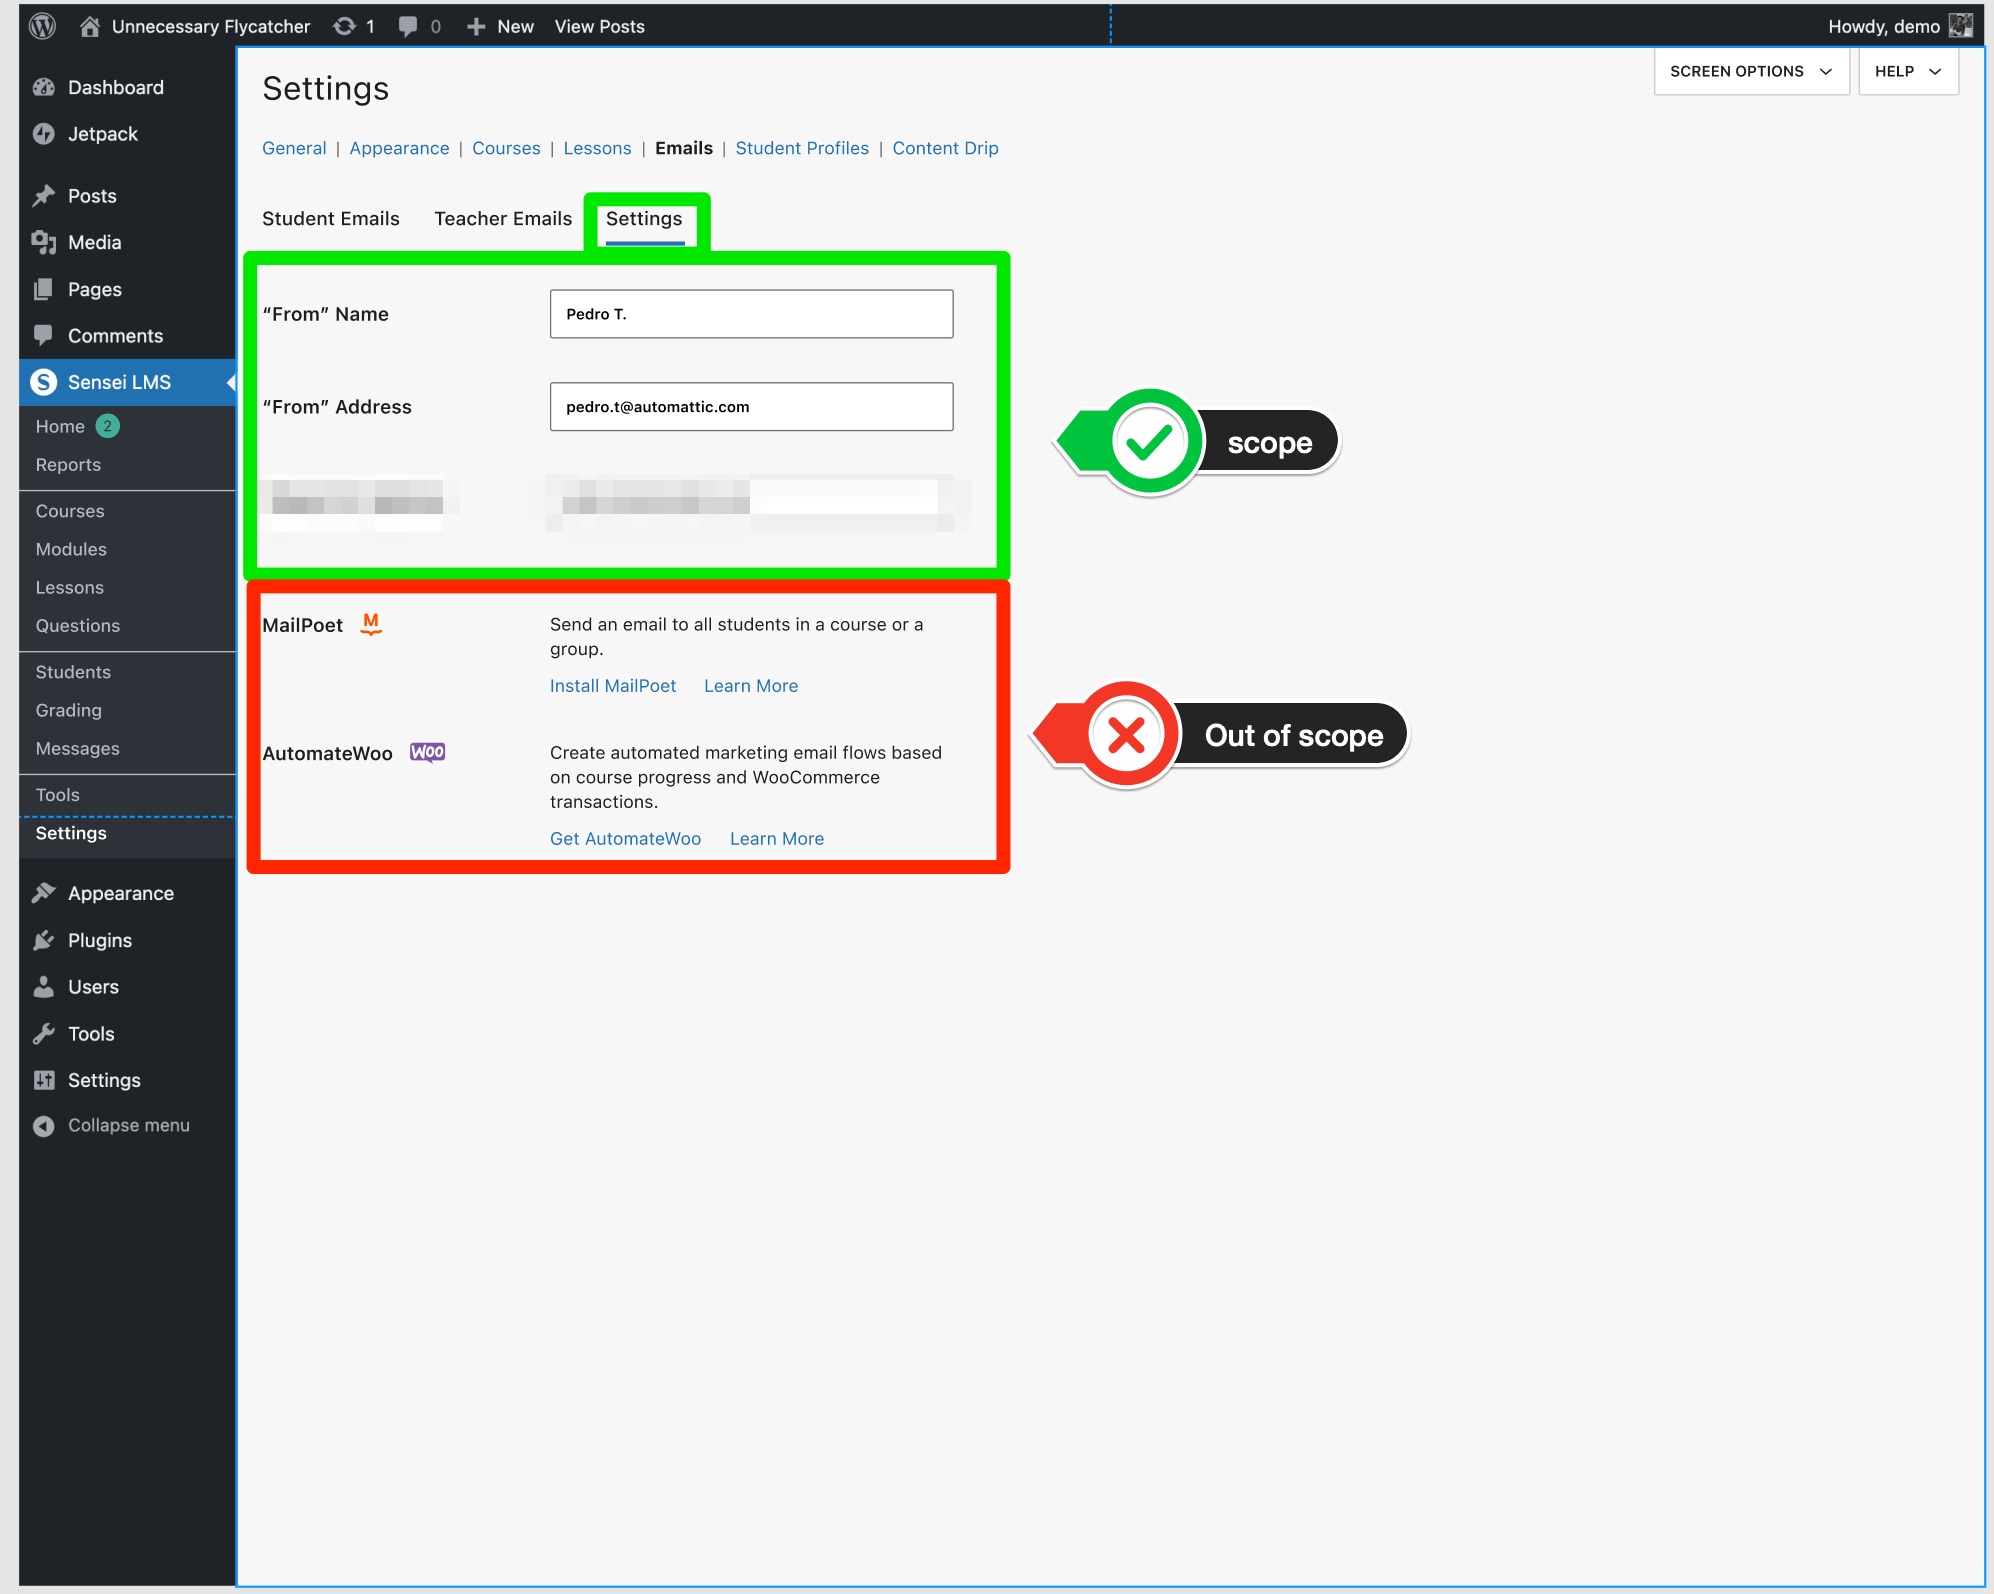1994x1594 pixels.
Task: Expand the Screen Options panel
Action: pyautogui.click(x=1750, y=71)
